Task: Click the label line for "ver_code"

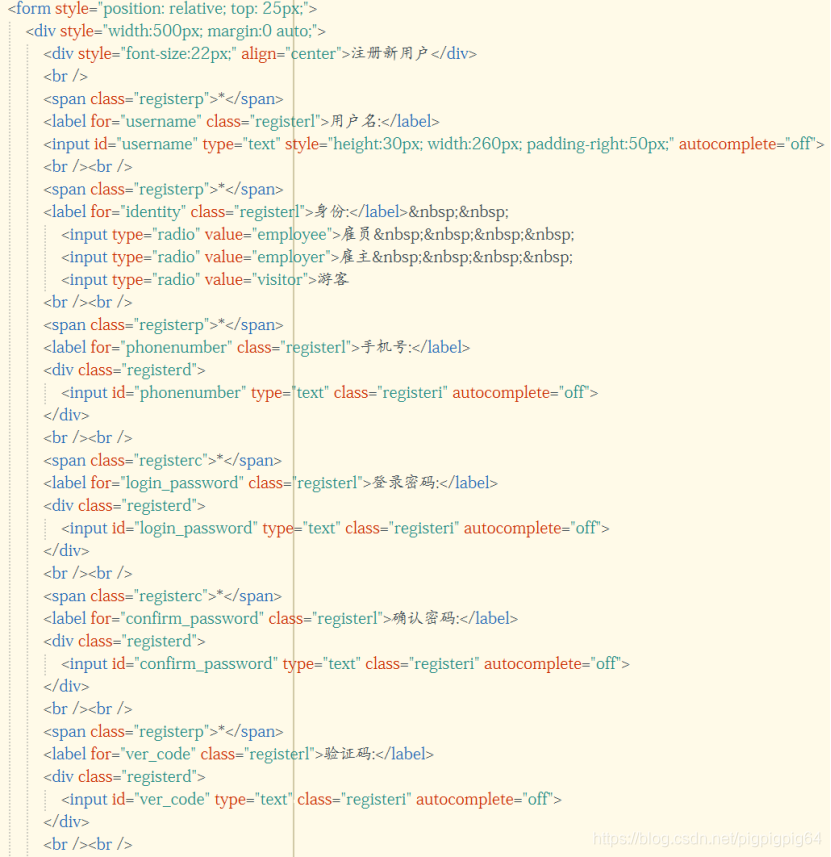Action: 239,754
